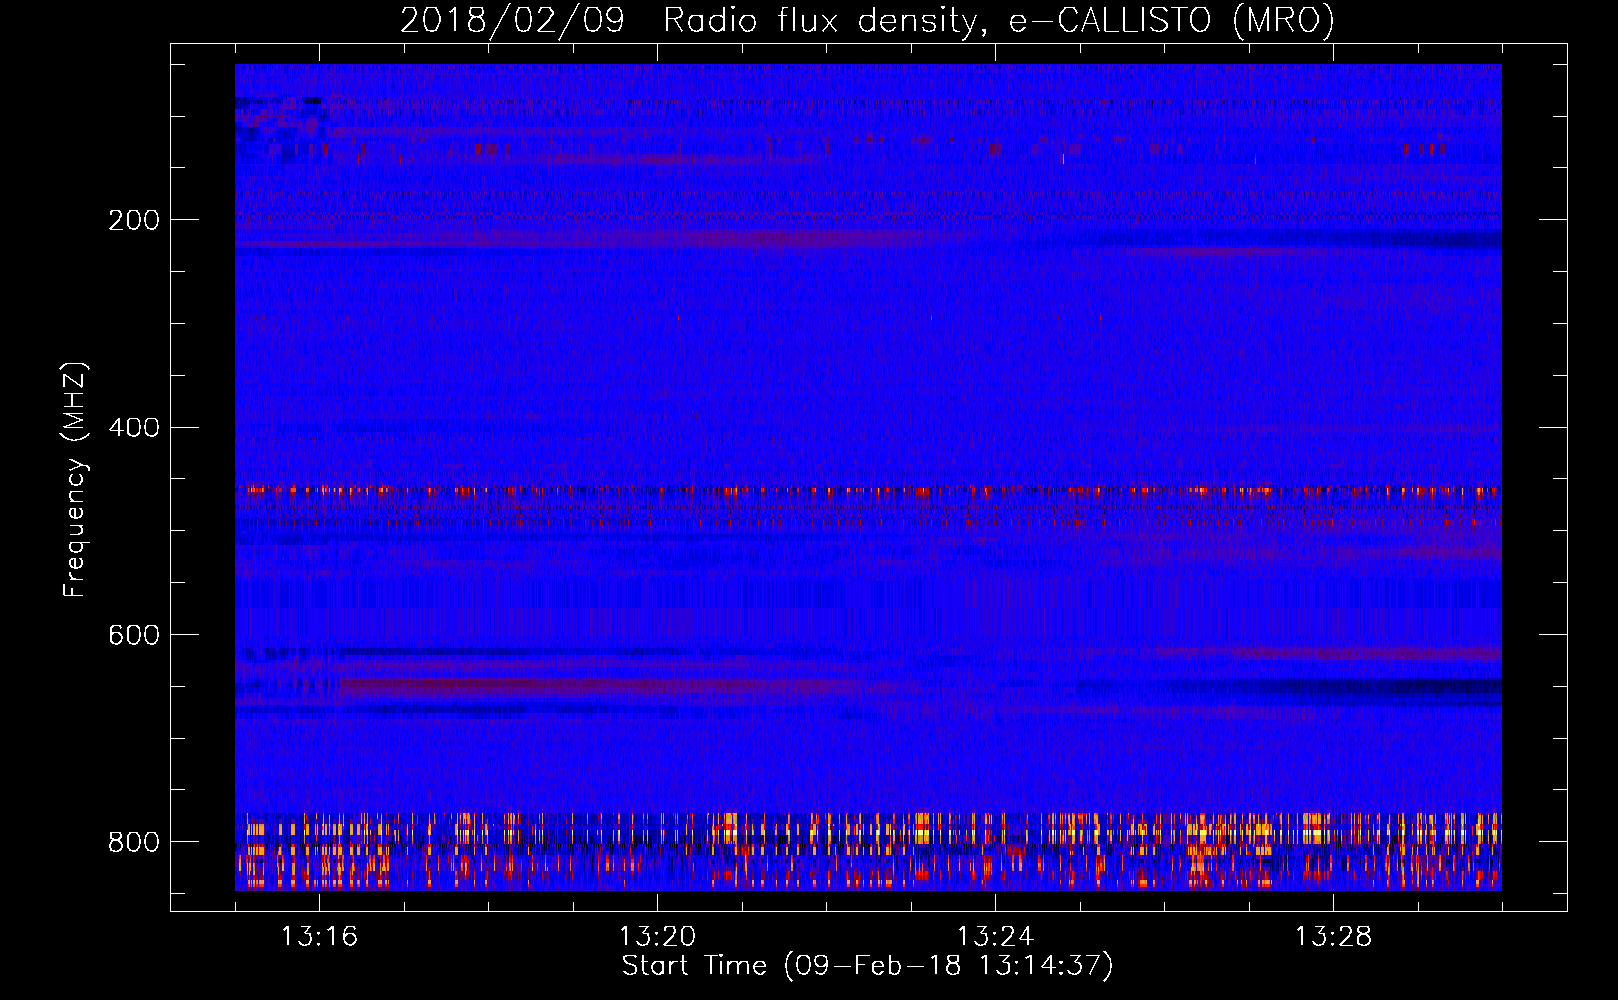
Task: Click the 13:24 time tick label
Action: tap(995, 937)
